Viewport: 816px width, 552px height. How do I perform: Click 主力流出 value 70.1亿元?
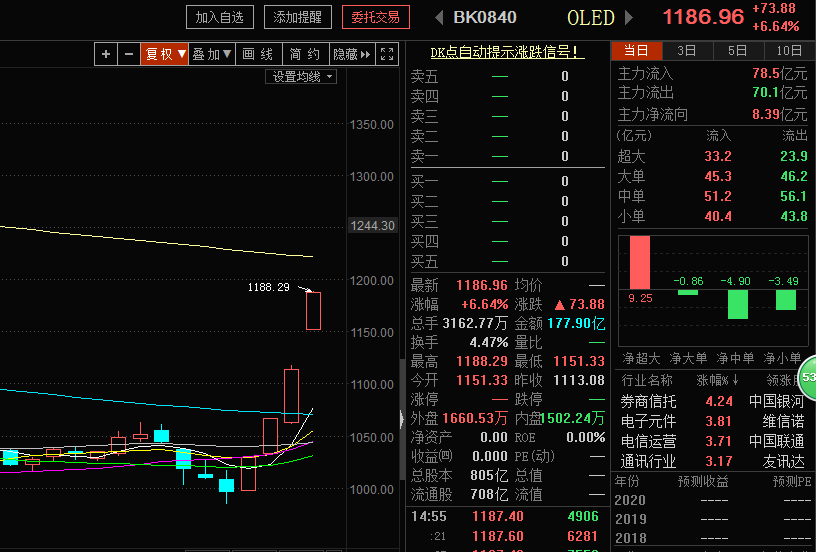tap(780, 93)
